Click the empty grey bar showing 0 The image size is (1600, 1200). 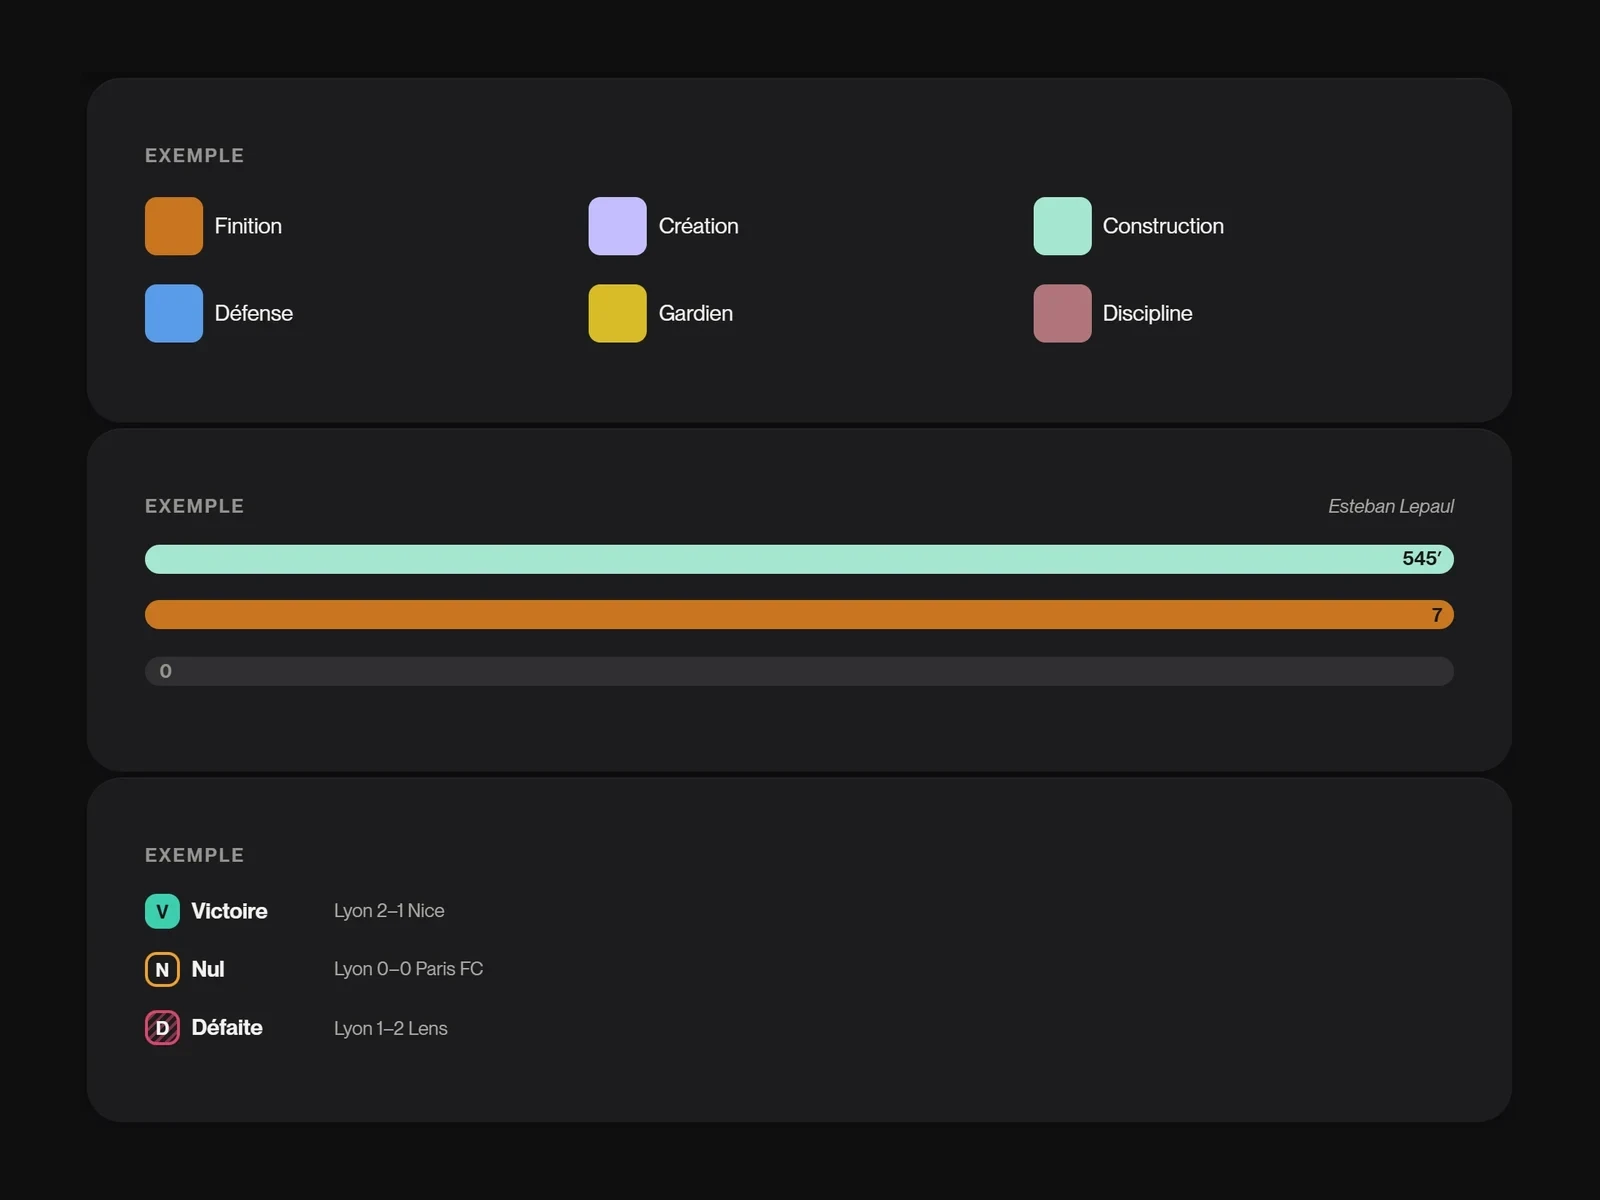[799, 671]
